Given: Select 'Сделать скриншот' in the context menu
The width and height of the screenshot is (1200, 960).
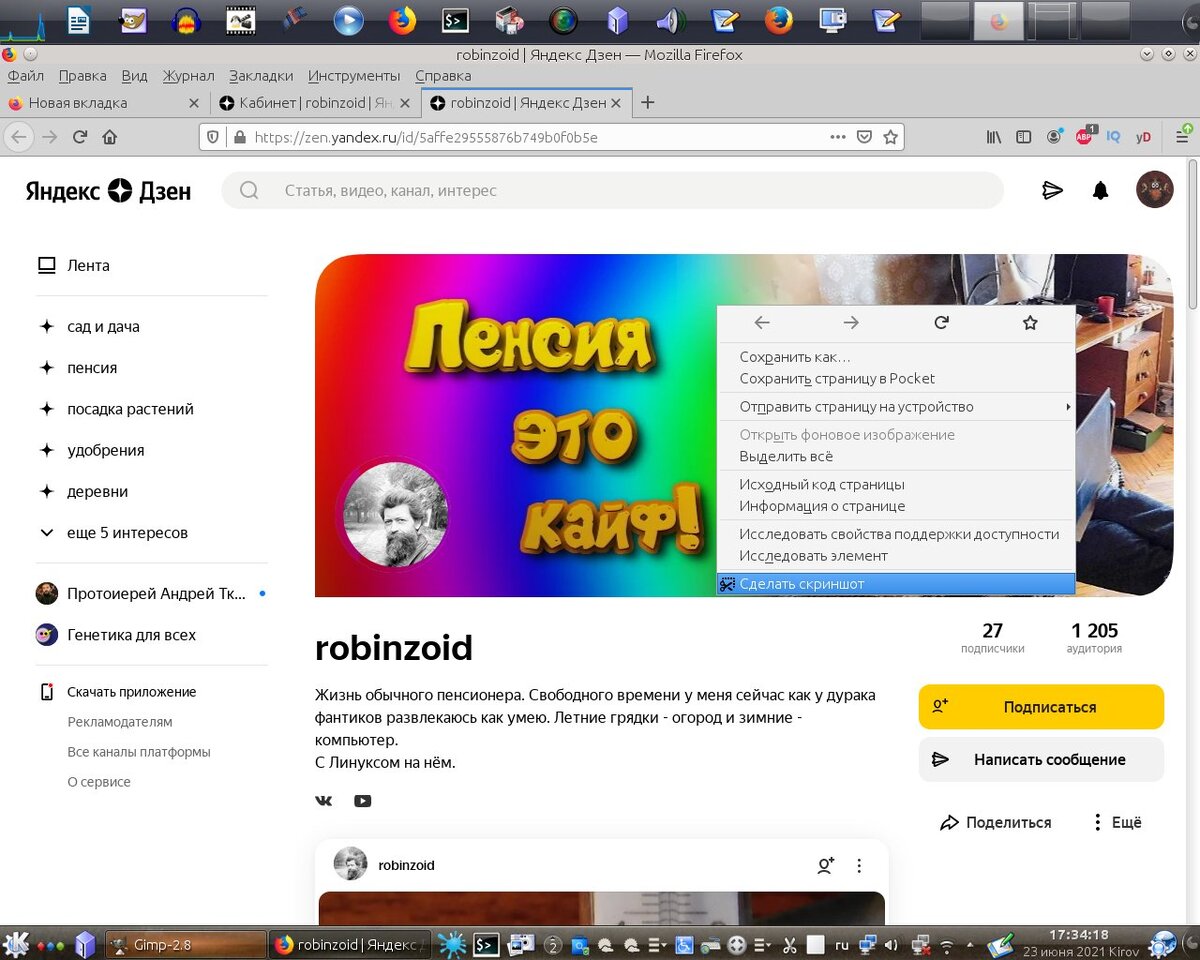Looking at the screenshot, I should tap(896, 584).
